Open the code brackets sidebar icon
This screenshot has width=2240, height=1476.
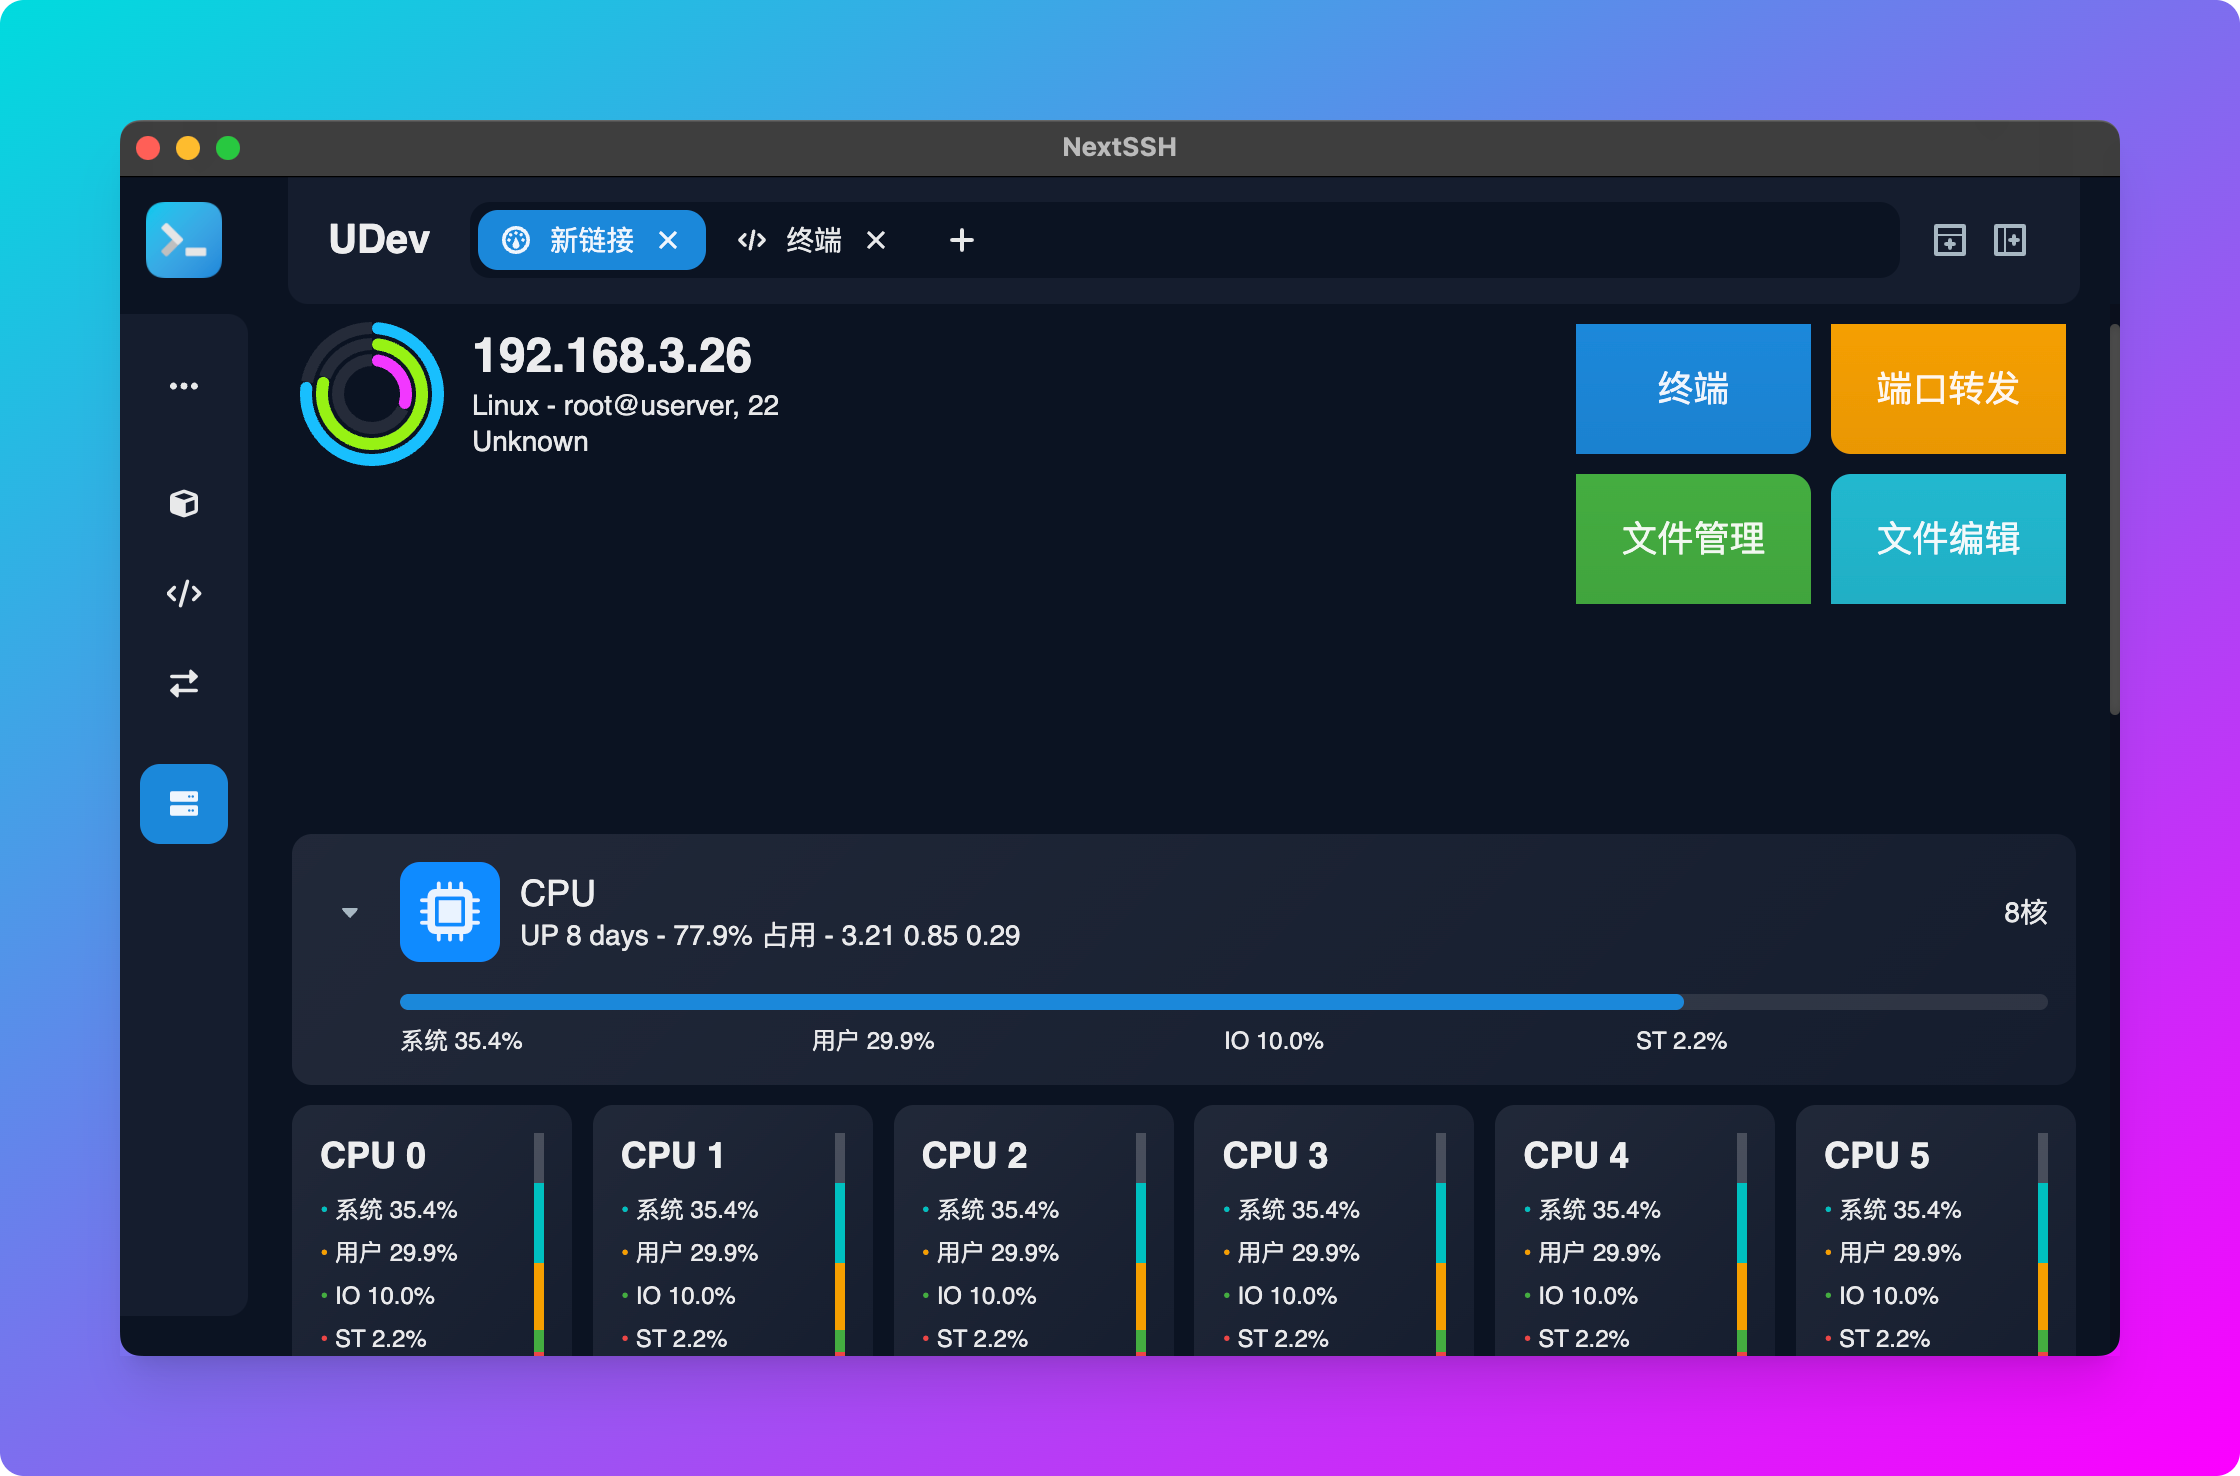point(184,594)
